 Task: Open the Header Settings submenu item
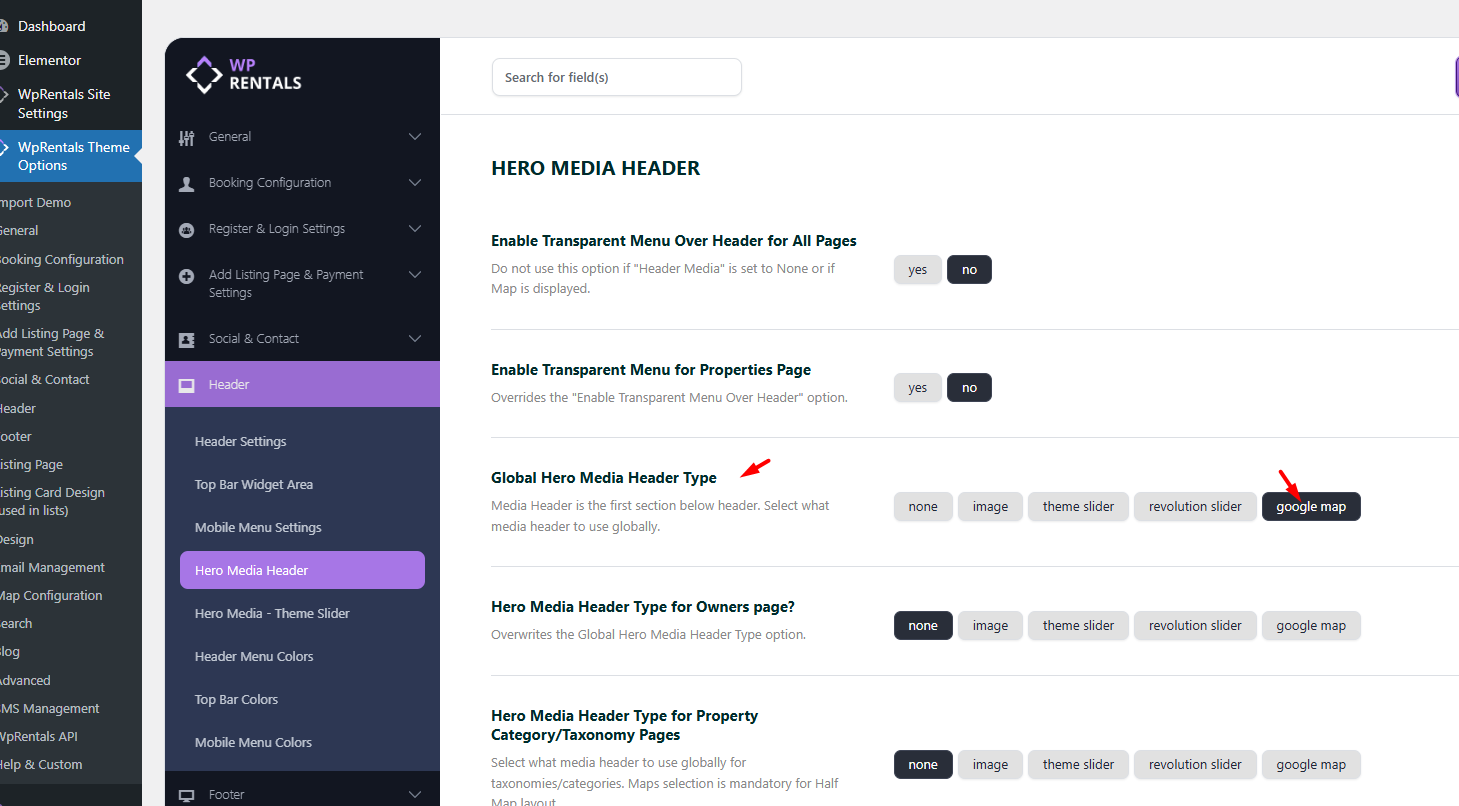241,442
